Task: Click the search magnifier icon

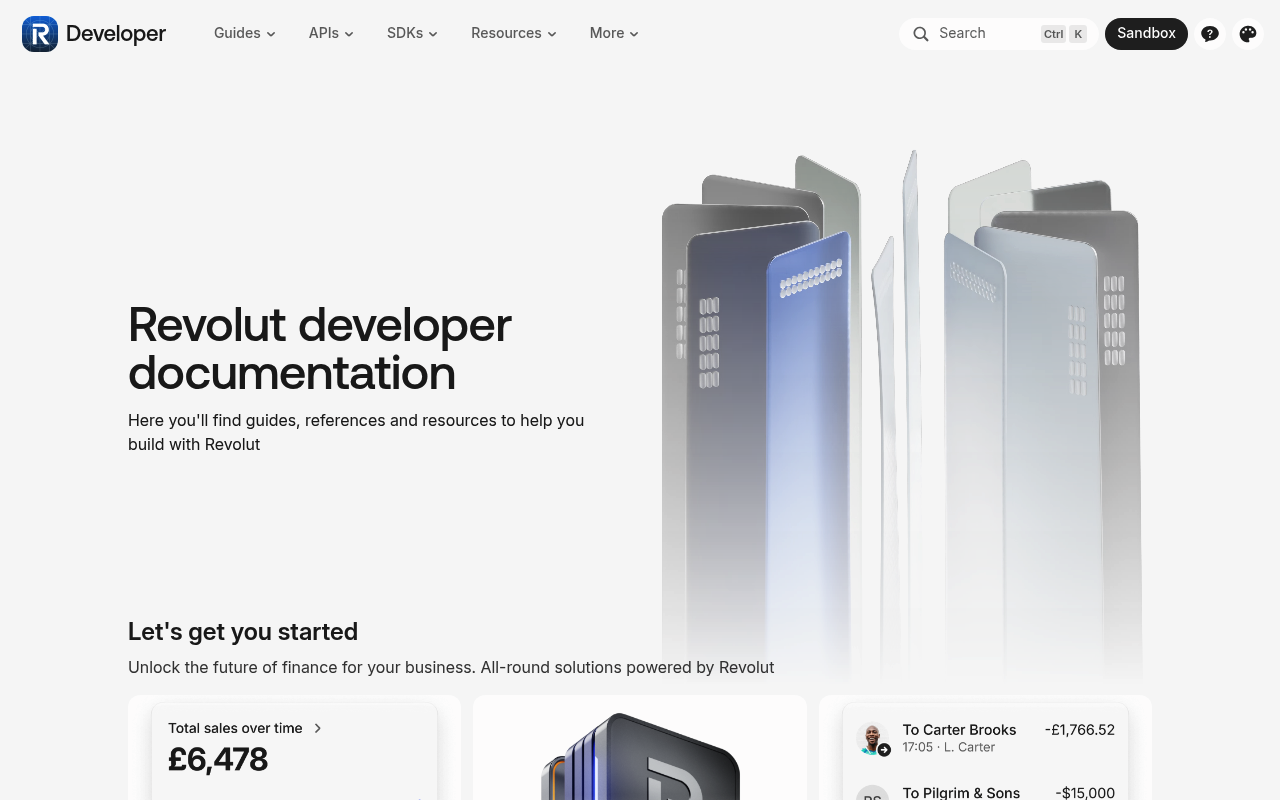Action: 920,34
